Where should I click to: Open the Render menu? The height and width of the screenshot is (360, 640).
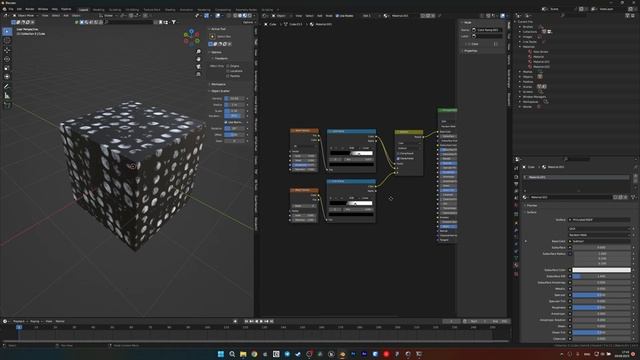tap(30, 9)
